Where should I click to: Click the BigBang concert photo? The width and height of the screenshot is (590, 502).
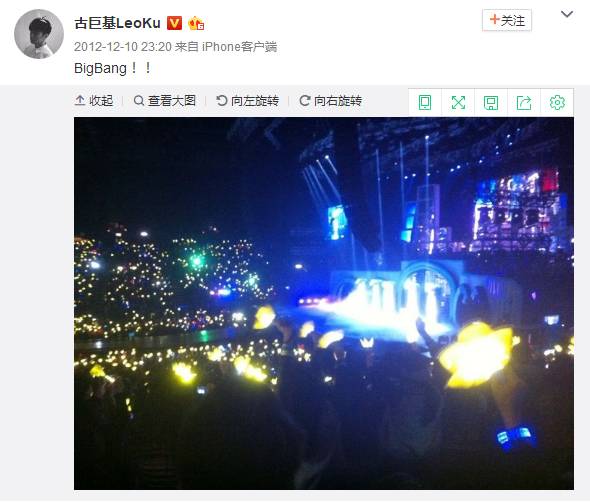[324, 303]
